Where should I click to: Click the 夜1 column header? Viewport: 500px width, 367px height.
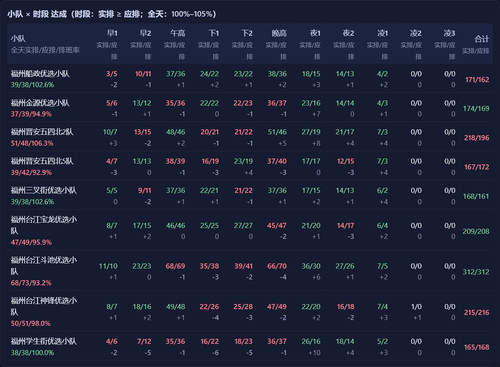[x=315, y=33]
